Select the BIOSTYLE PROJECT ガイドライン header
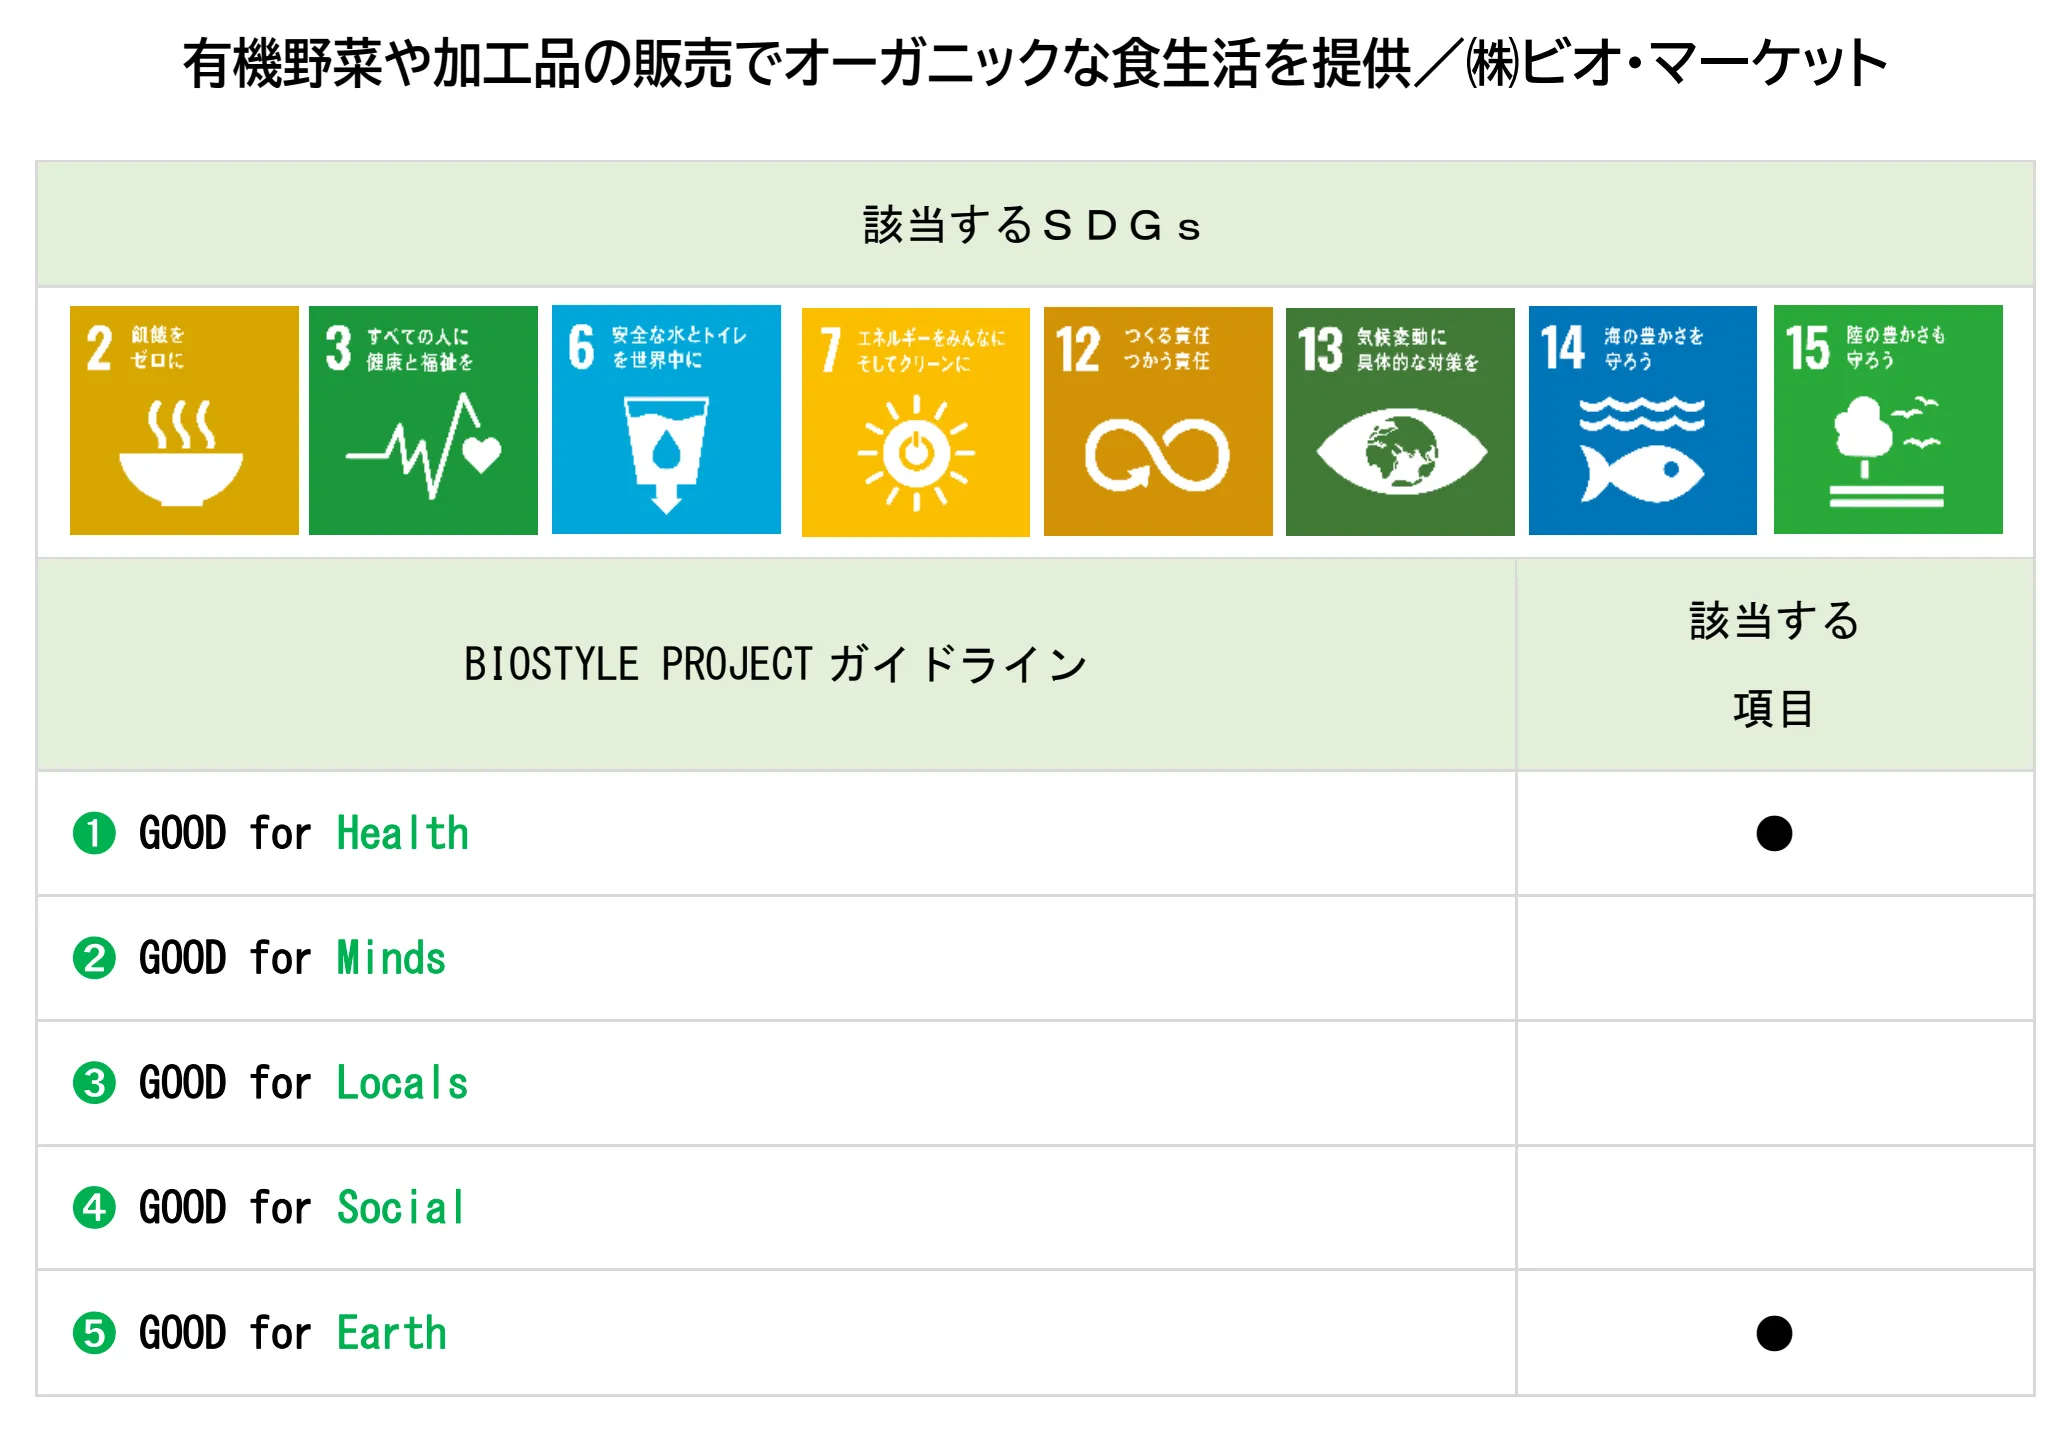Screen dimensions: 2061x1430 [775, 664]
